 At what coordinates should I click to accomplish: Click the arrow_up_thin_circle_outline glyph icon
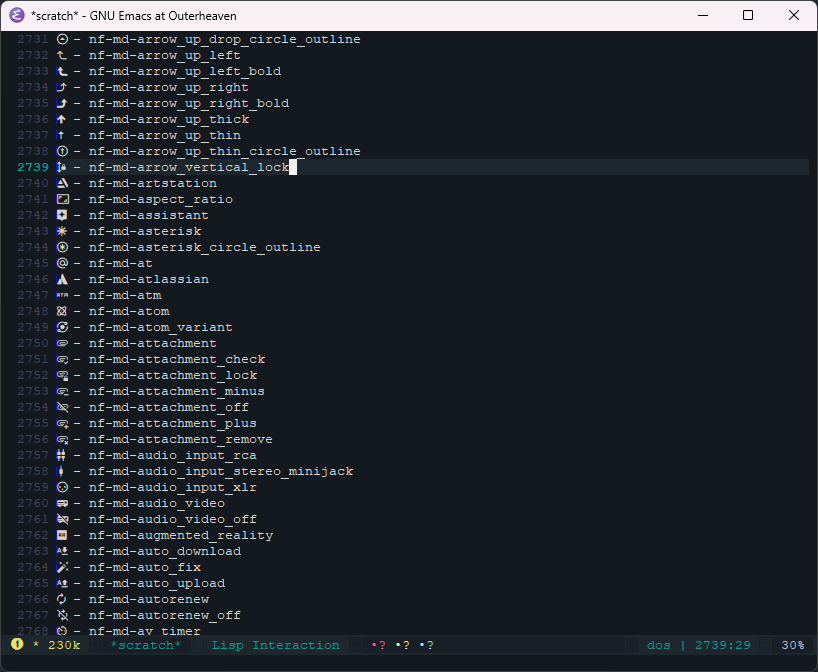[62, 151]
